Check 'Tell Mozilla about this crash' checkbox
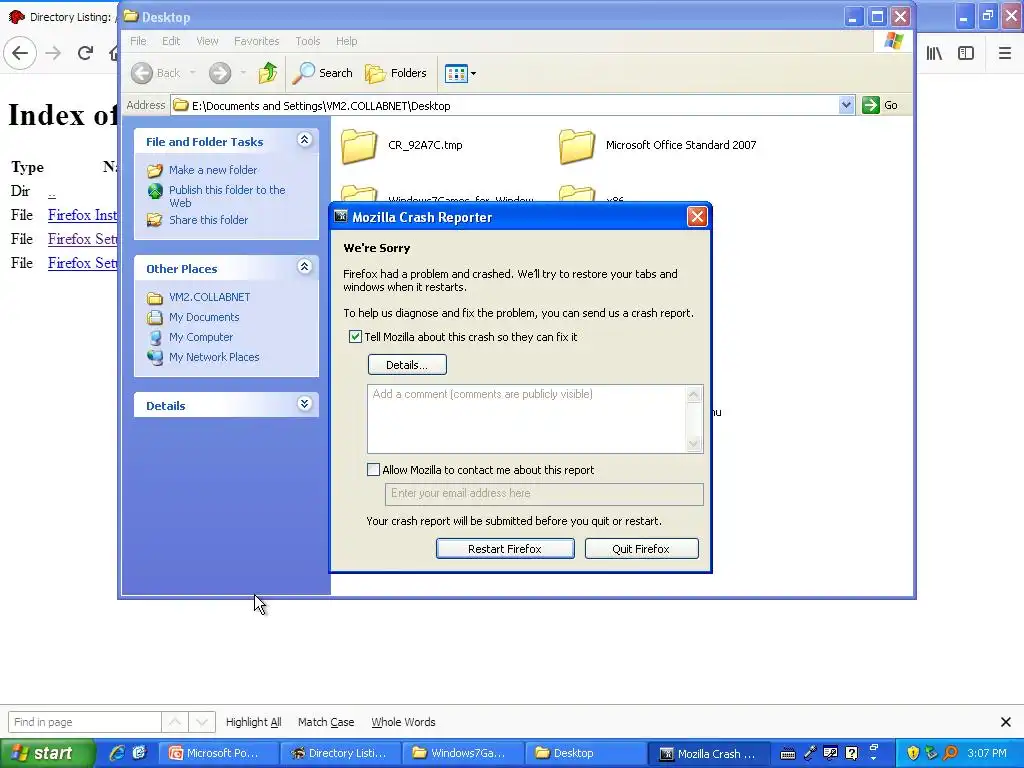 [x=355, y=337]
